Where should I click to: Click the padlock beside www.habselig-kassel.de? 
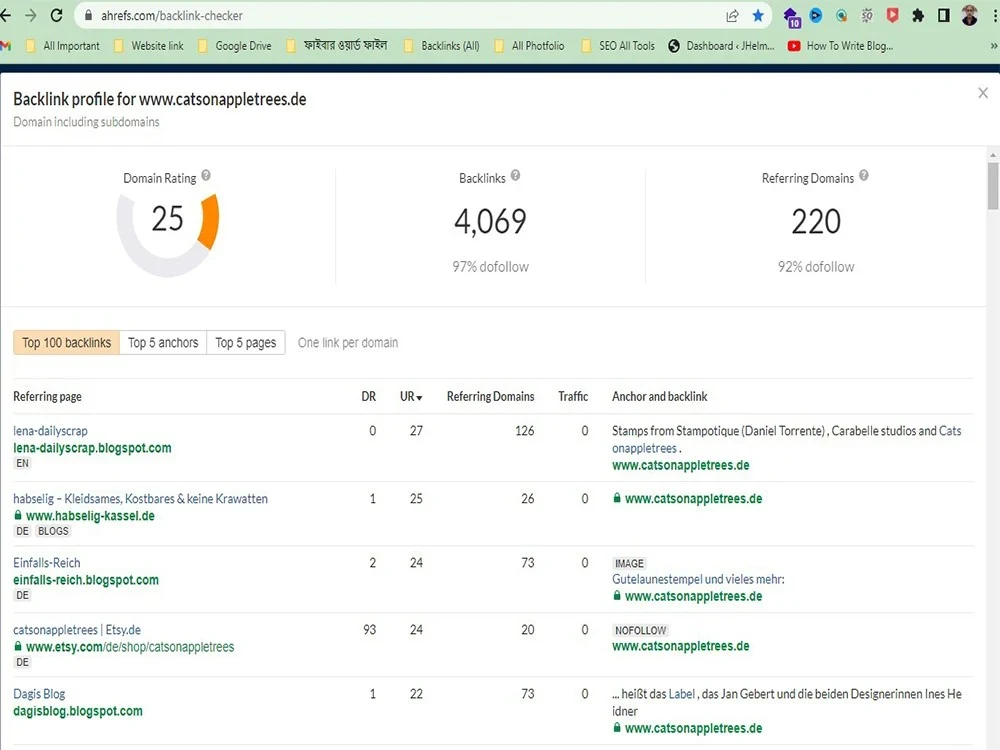[x=18, y=515]
